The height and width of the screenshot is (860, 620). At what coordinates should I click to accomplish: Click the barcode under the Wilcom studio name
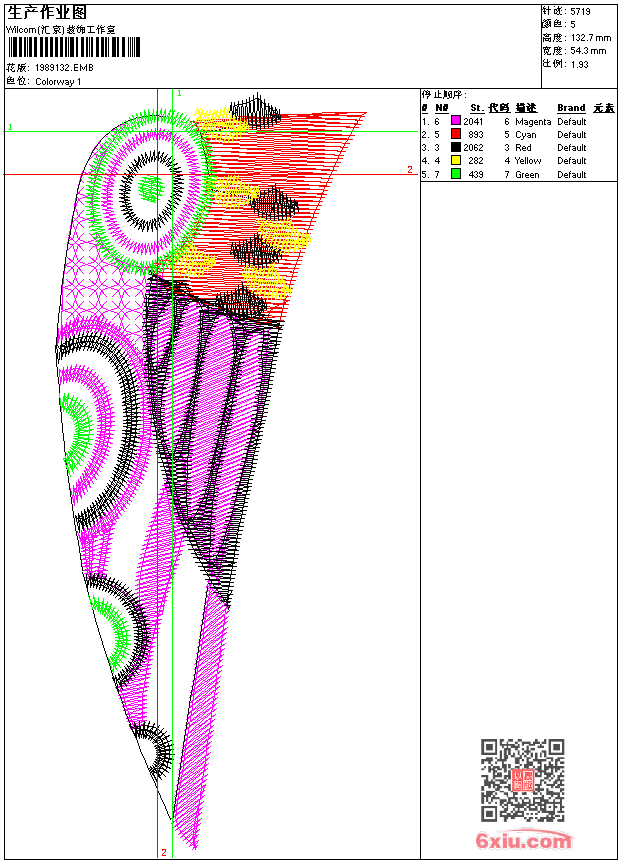74,48
